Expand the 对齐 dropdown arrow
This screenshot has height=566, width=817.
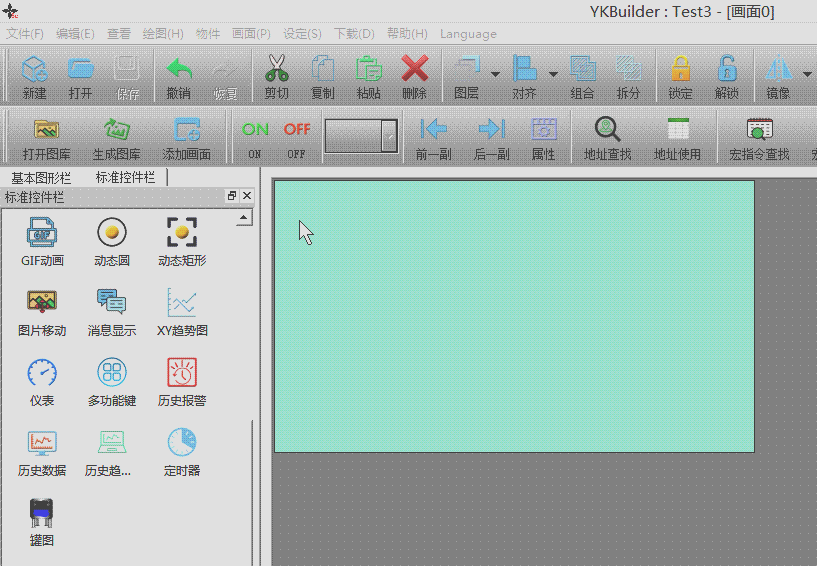click(553, 73)
